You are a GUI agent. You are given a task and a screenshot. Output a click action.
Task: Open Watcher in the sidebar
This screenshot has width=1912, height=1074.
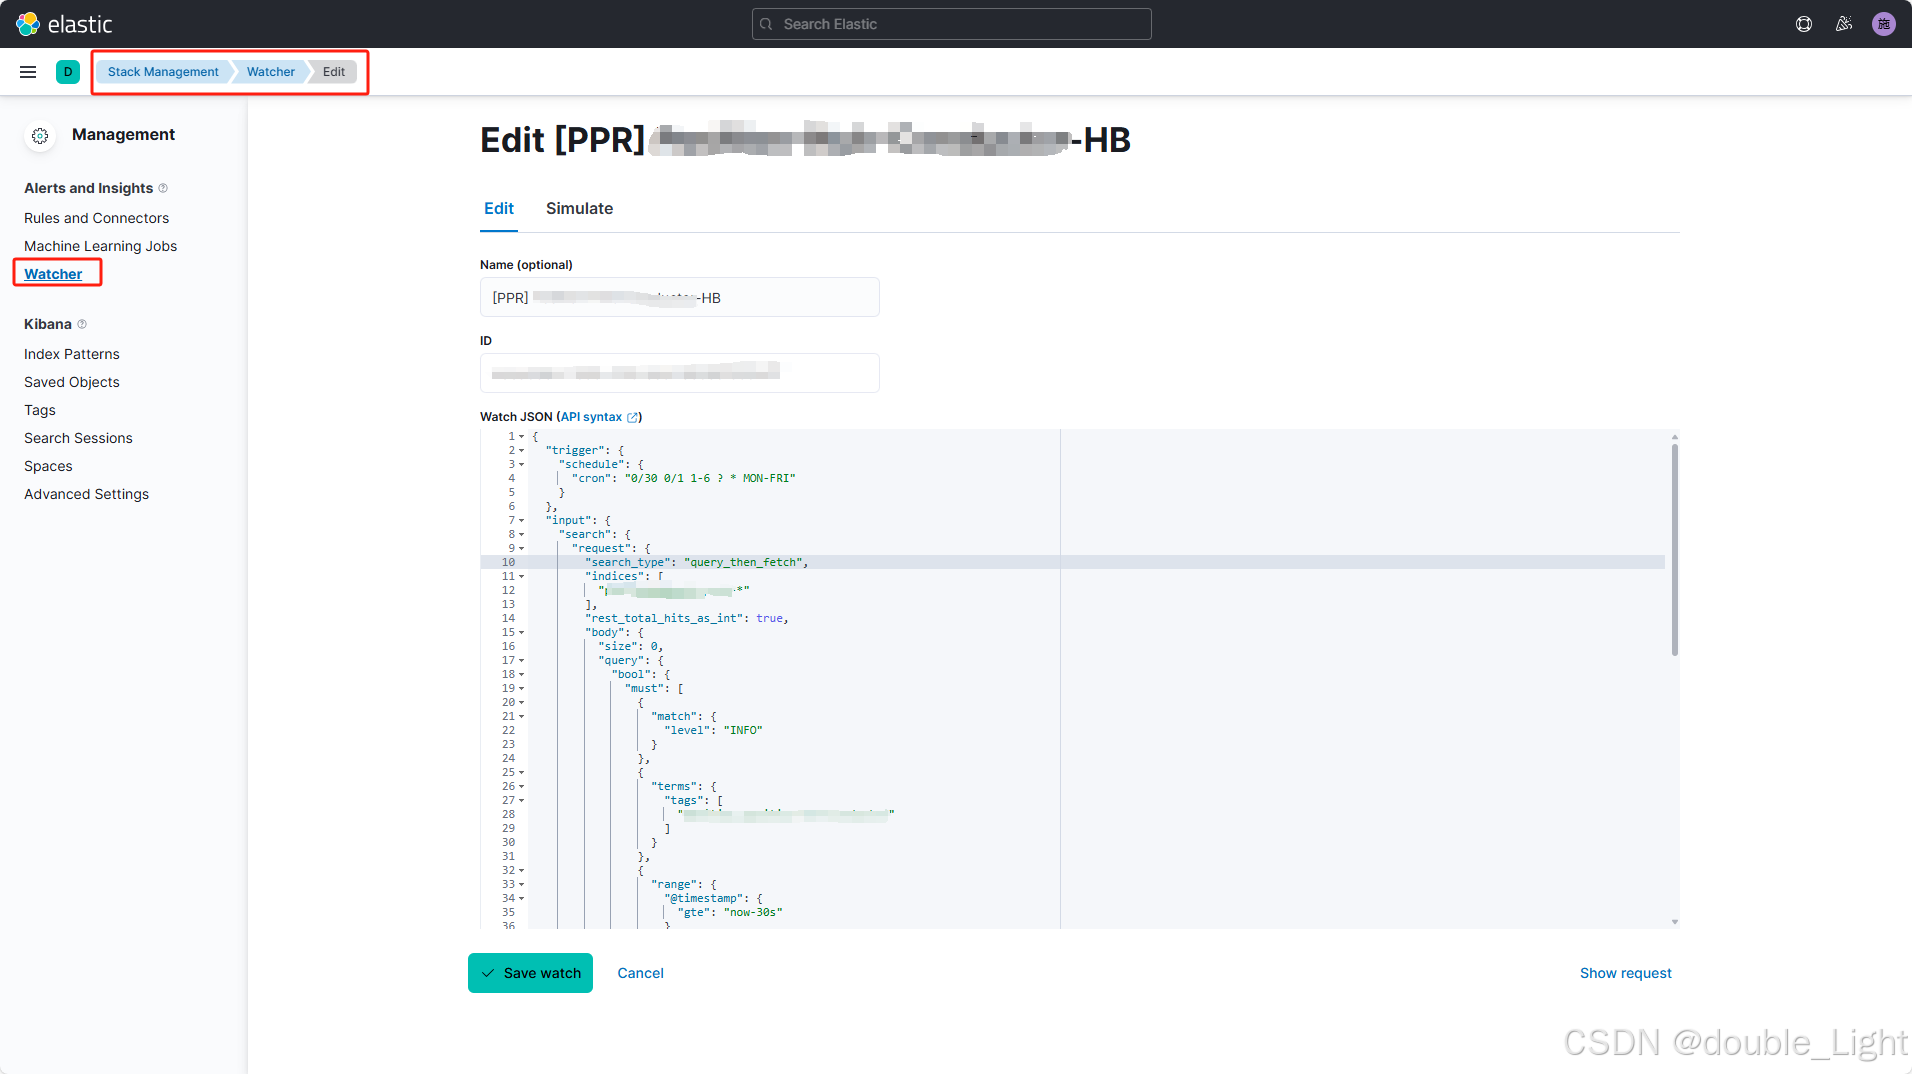(x=53, y=274)
